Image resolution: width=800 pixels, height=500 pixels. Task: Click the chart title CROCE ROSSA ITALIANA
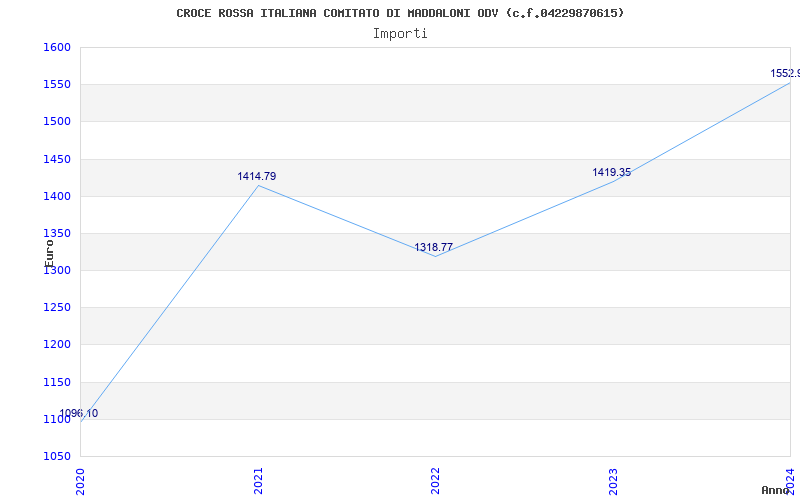coord(400,13)
